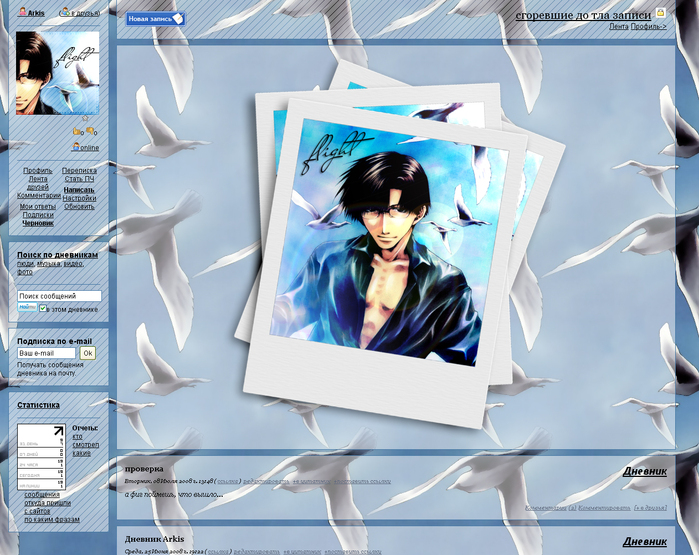699x555 pixels.
Task: Click the 'Найти' search button
Action: click(x=27, y=307)
